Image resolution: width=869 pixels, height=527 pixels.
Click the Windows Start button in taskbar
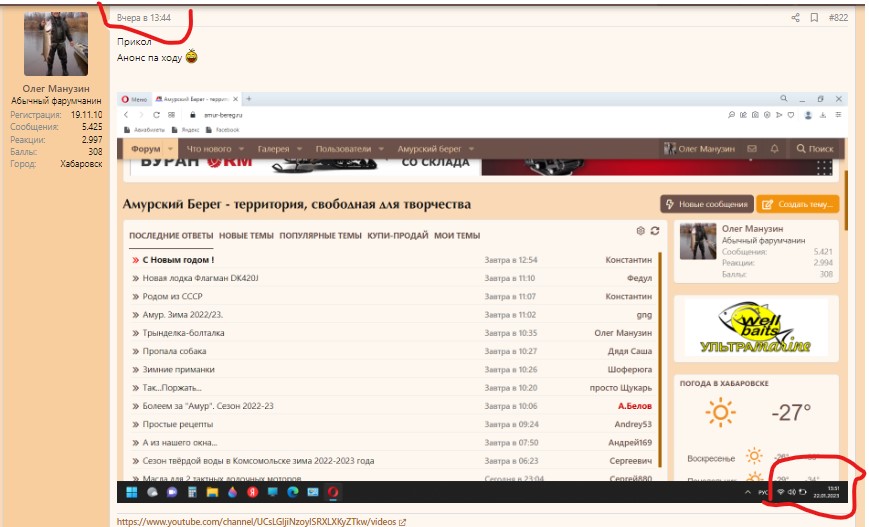130,492
